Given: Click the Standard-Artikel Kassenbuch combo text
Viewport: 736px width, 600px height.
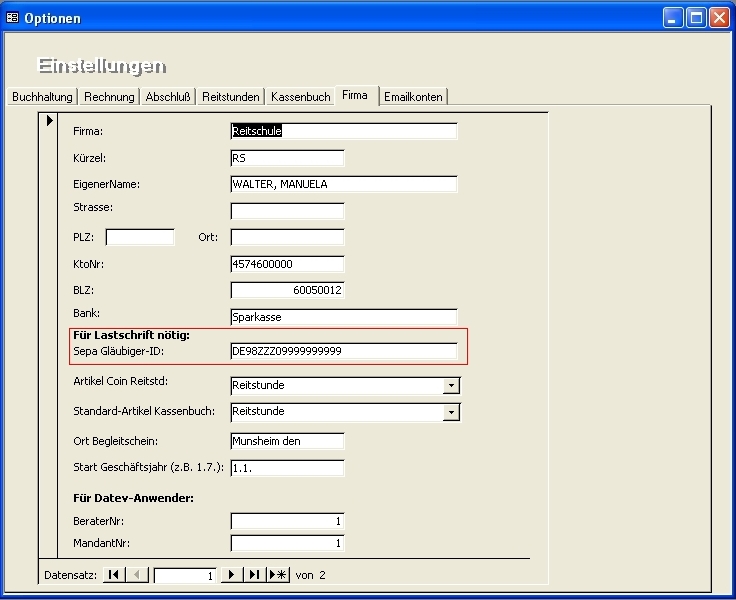Looking at the screenshot, I should pos(337,412).
